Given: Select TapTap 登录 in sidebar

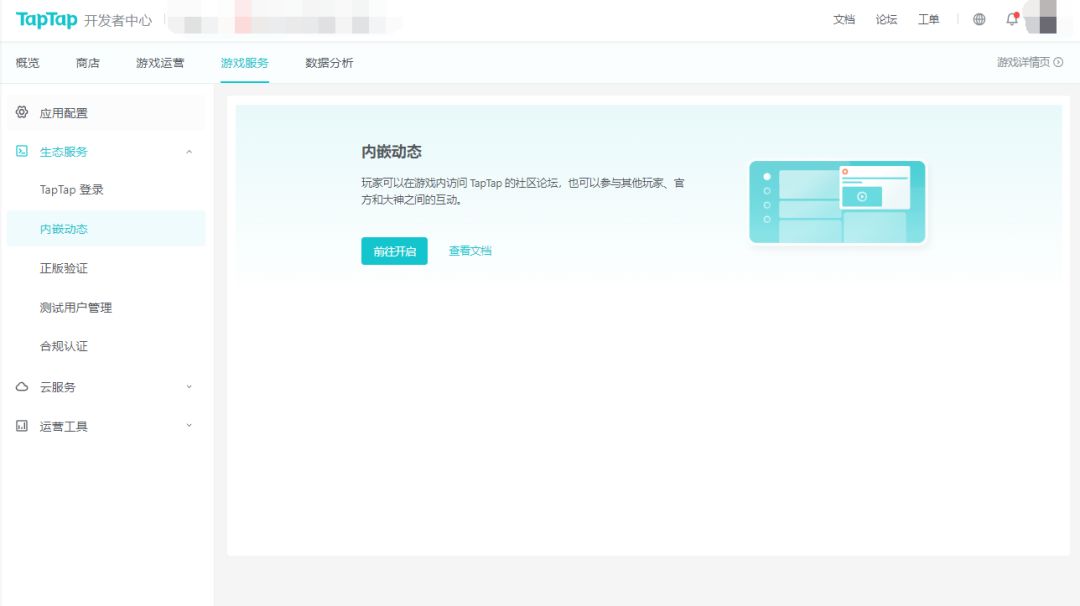Looking at the screenshot, I should pyautogui.click(x=72, y=189).
